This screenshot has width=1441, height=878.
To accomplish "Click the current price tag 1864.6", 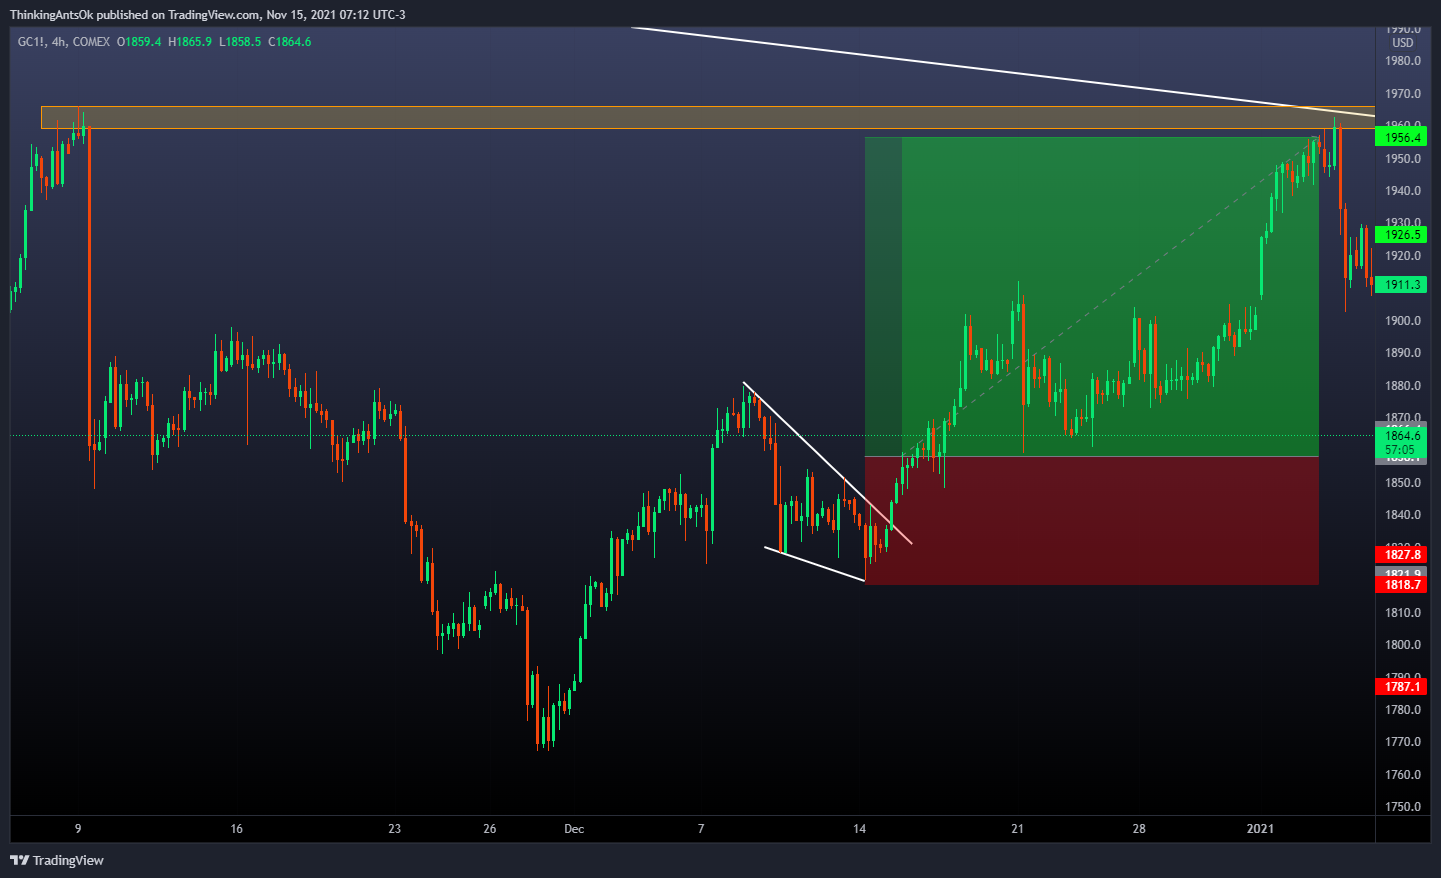I will pyautogui.click(x=1402, y=436).
